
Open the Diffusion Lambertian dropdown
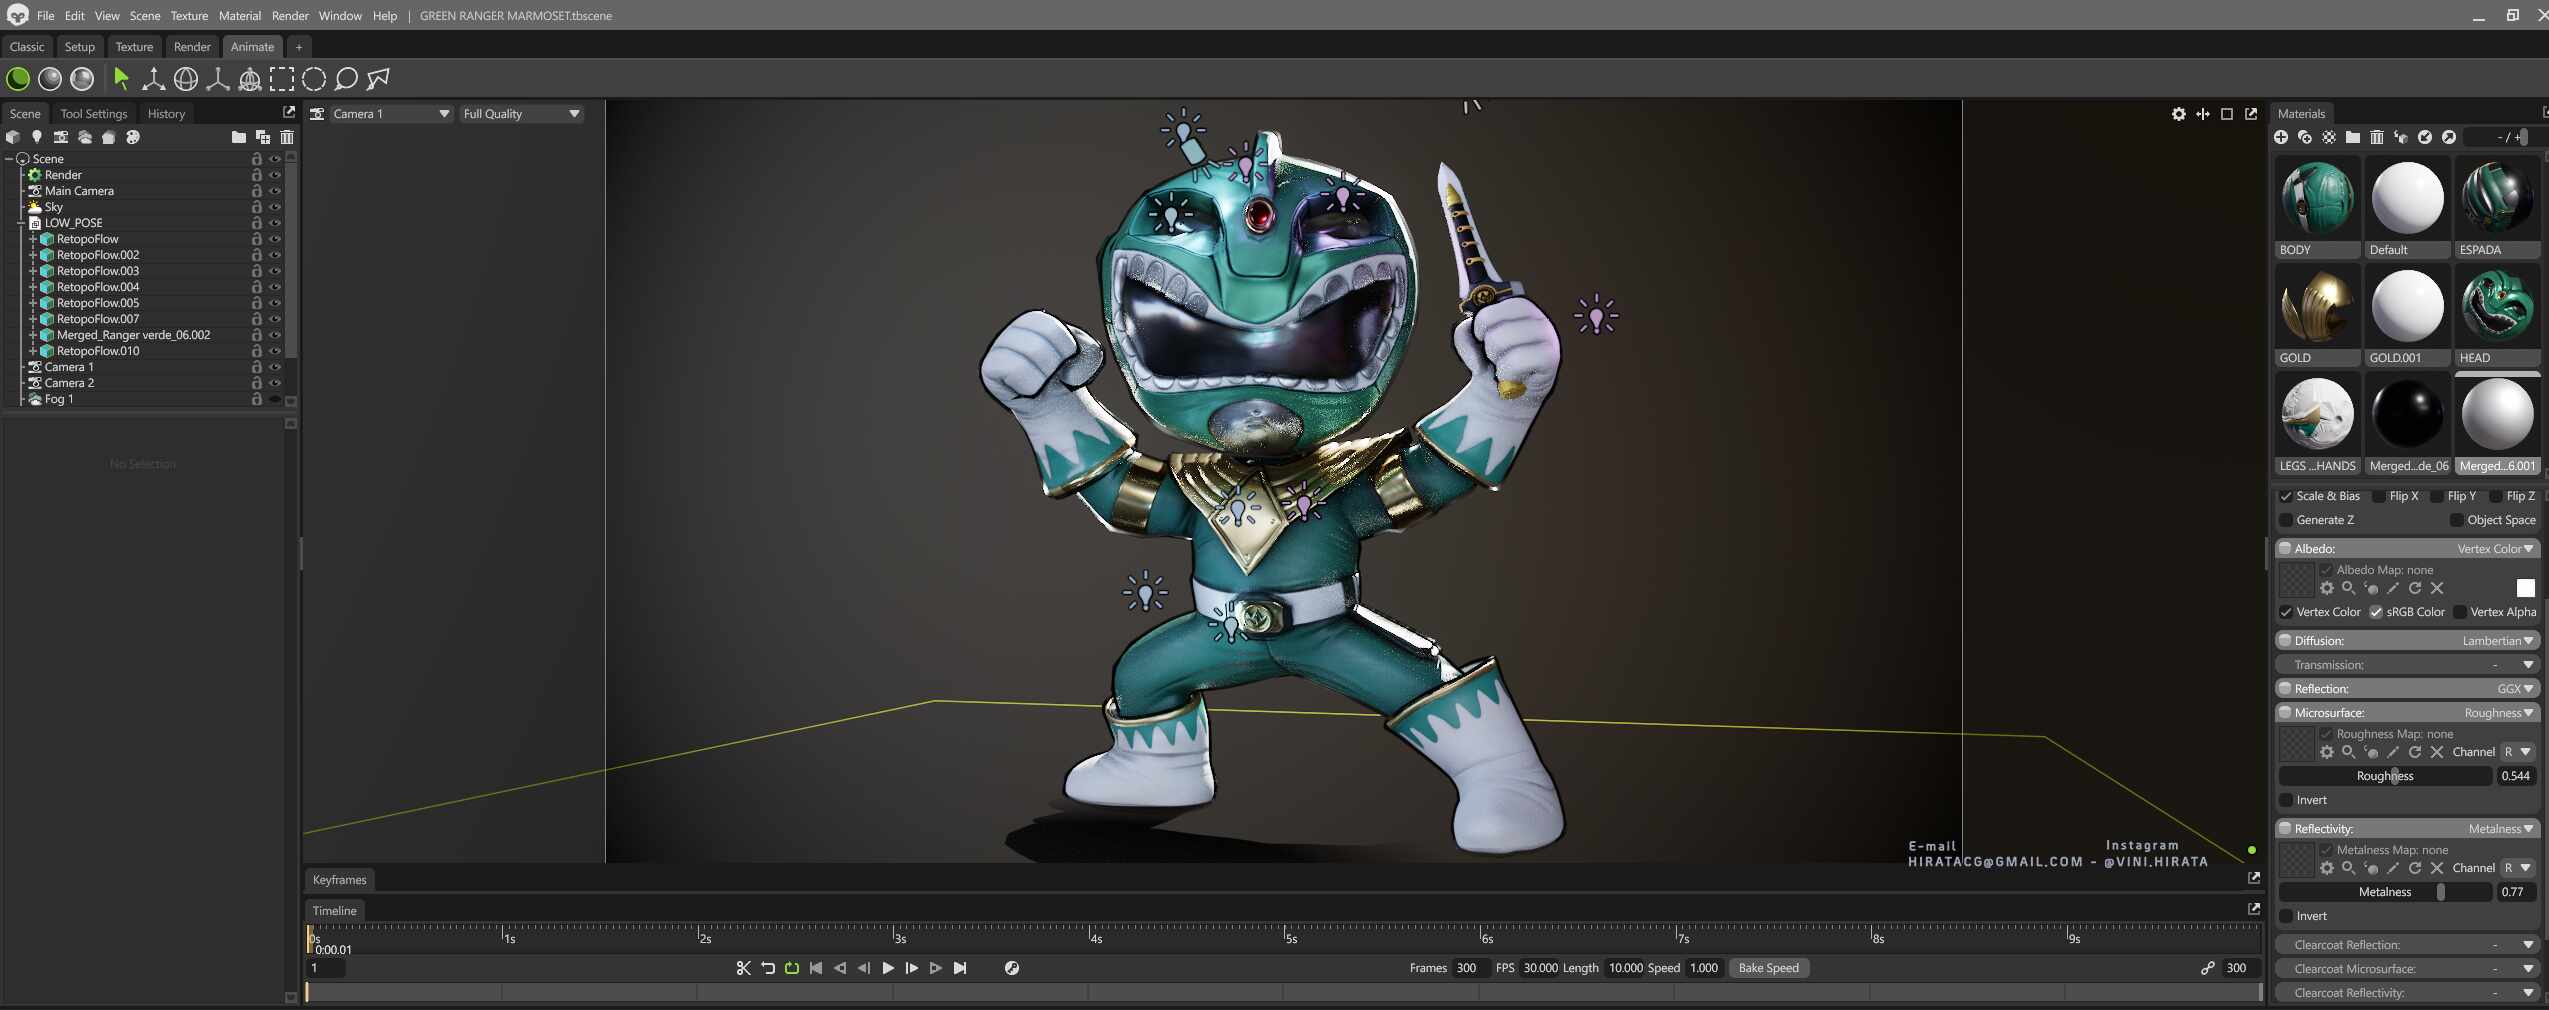[2497, 641]
